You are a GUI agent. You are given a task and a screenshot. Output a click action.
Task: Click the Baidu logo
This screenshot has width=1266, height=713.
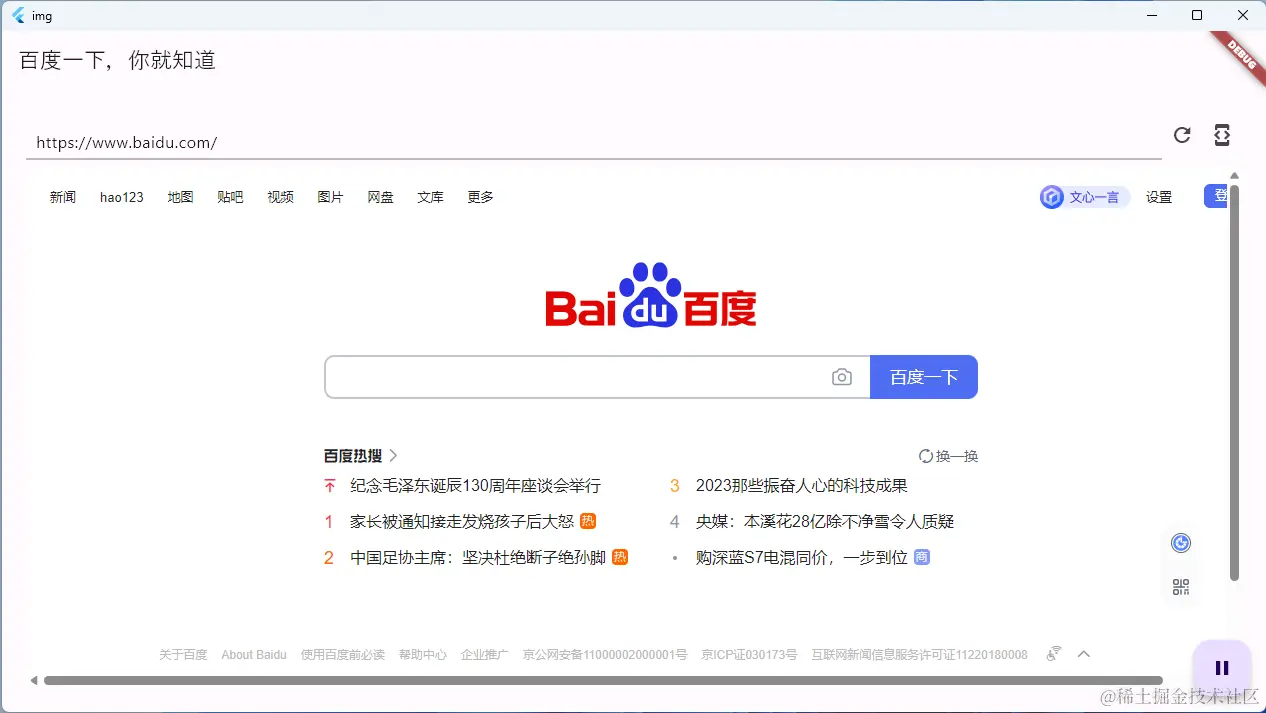(x=651, y=295)
